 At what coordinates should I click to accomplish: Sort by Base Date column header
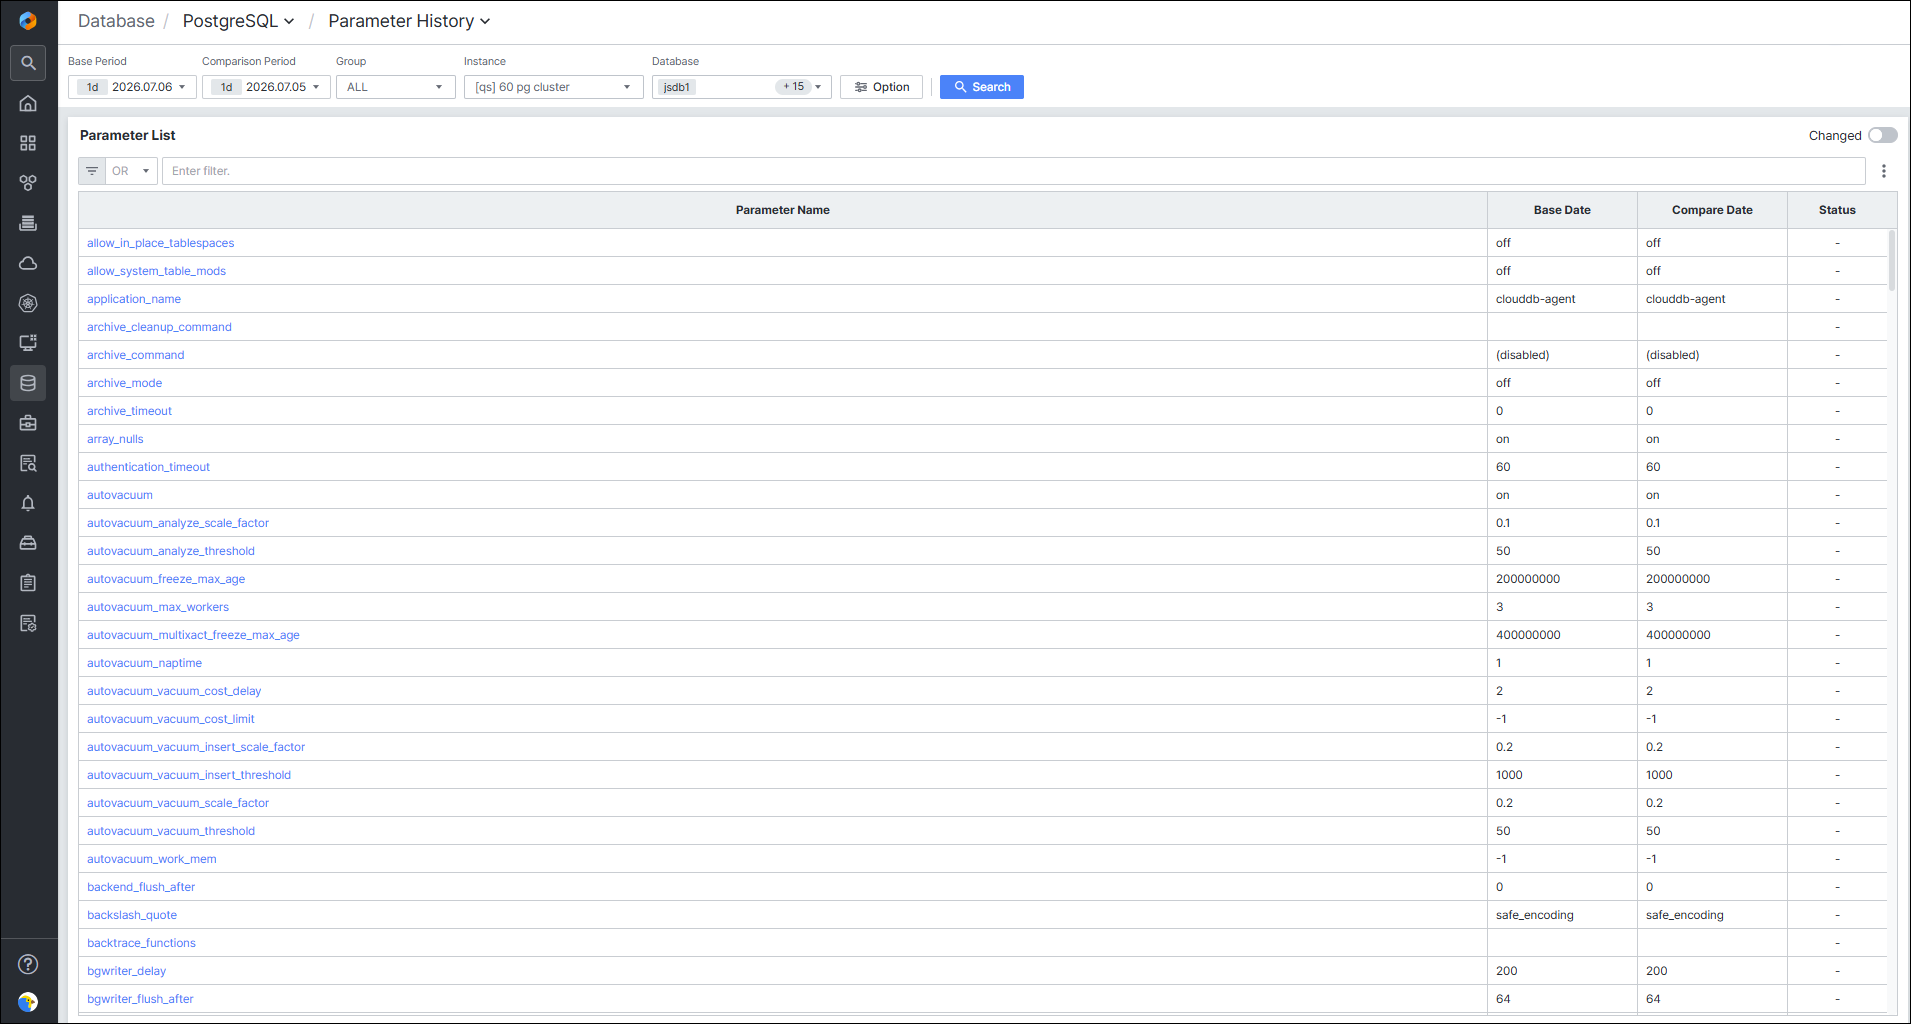(x=1562, y=210)
